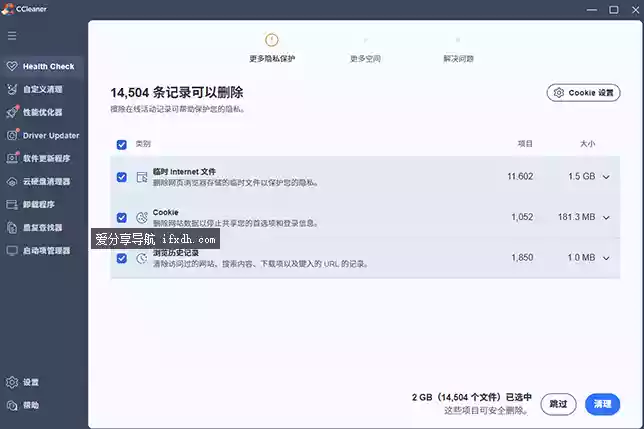Open 帮助 in the sidebar
This screenshot has width=644, height=429.
click(42, 405)
